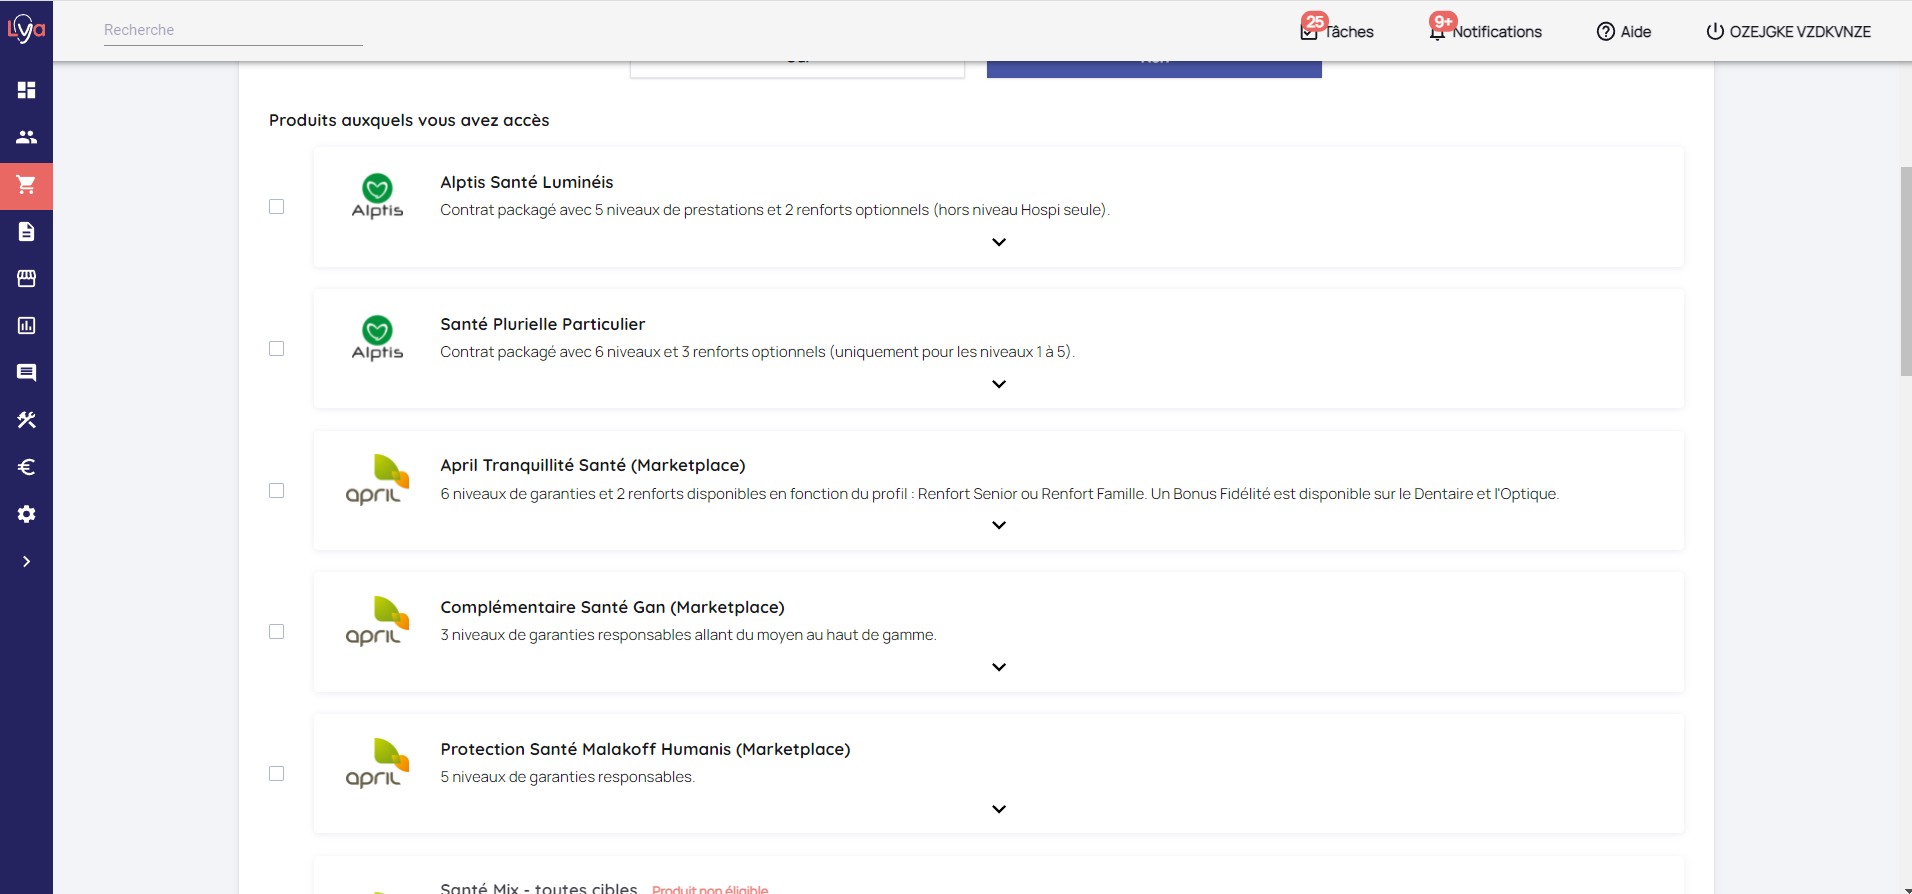Open the dashboard grid icon in sidebar
Screen dimensions: 1912x894
26,90
